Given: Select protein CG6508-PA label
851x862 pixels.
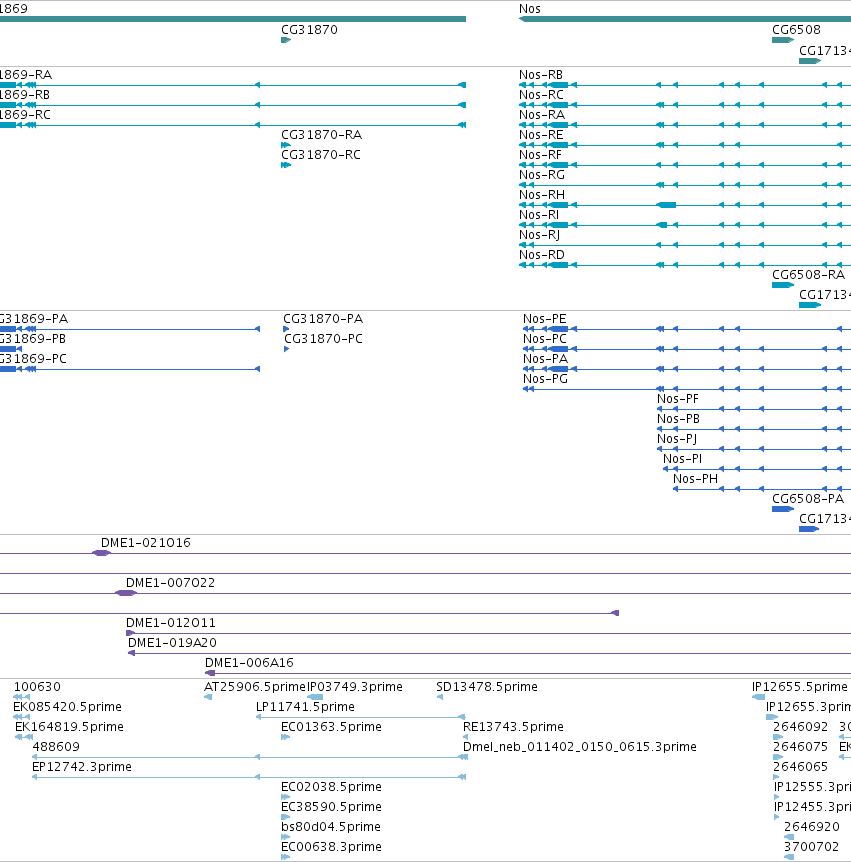Looking at the screenshot, I should [x=808, y=499].
